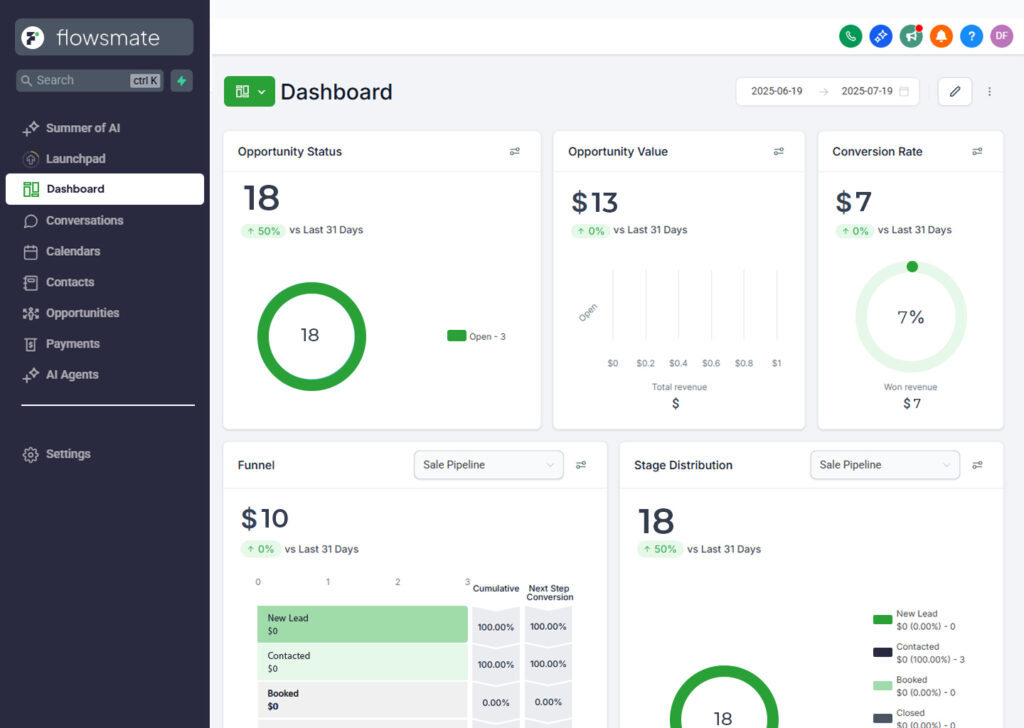
Task: Click the start date 2025-06-19
Action: [x=776, y=91]
